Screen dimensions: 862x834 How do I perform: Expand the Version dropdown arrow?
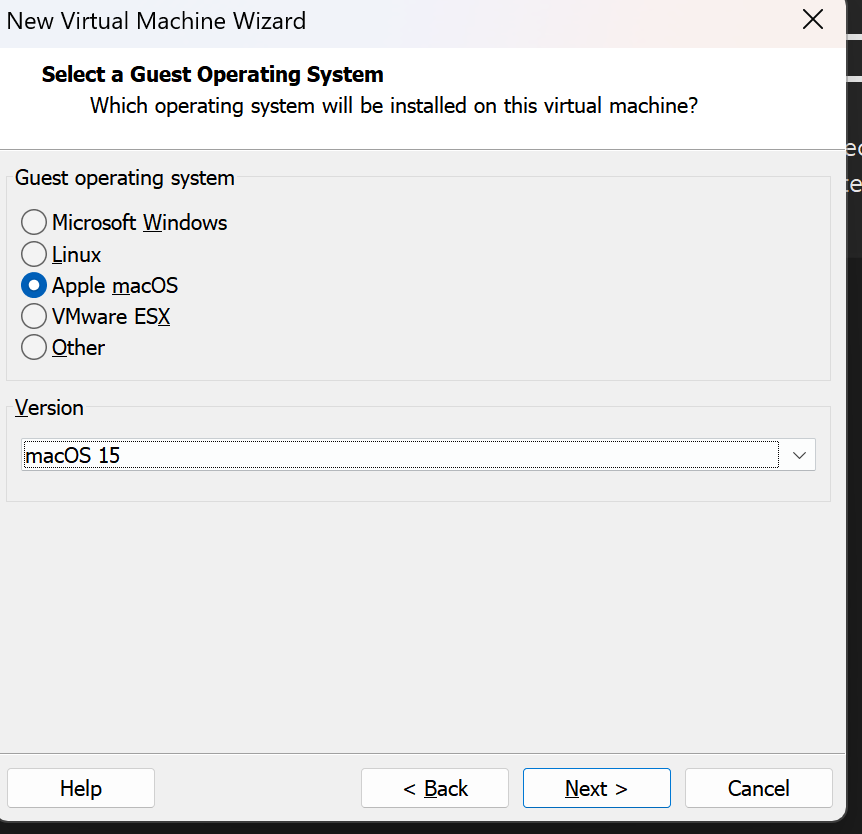coord(799,455)
